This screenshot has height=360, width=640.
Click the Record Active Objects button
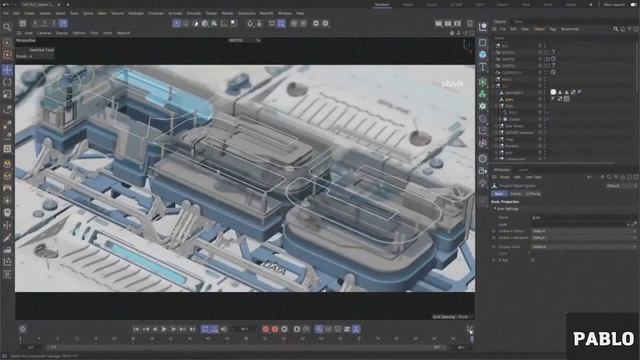tap(266, 329)
